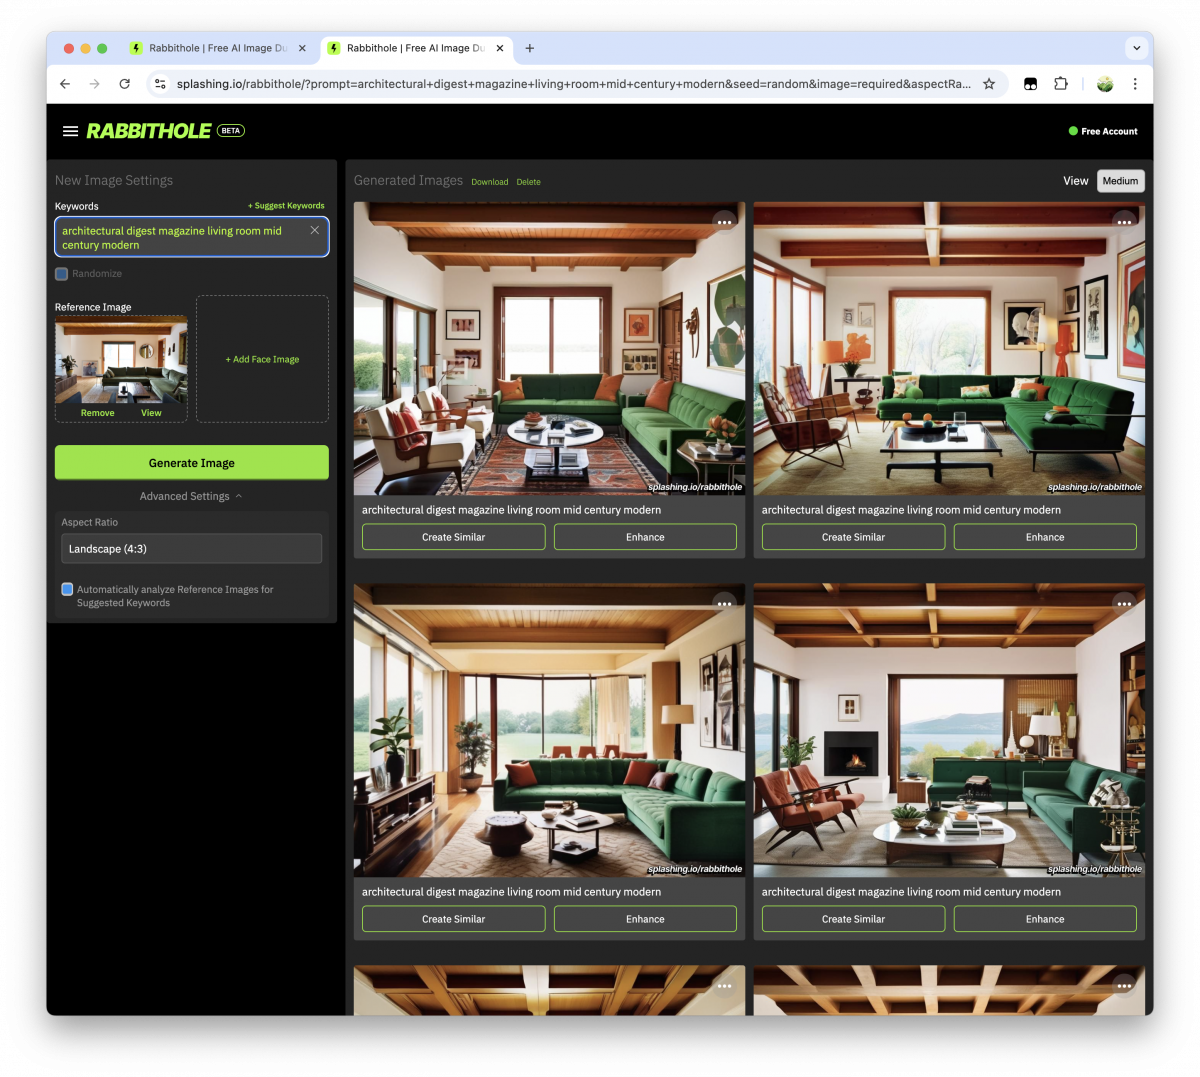Enhance the second-row right image
The height and width of the screenshot is (1077, 1200).
coord(1045,919)
